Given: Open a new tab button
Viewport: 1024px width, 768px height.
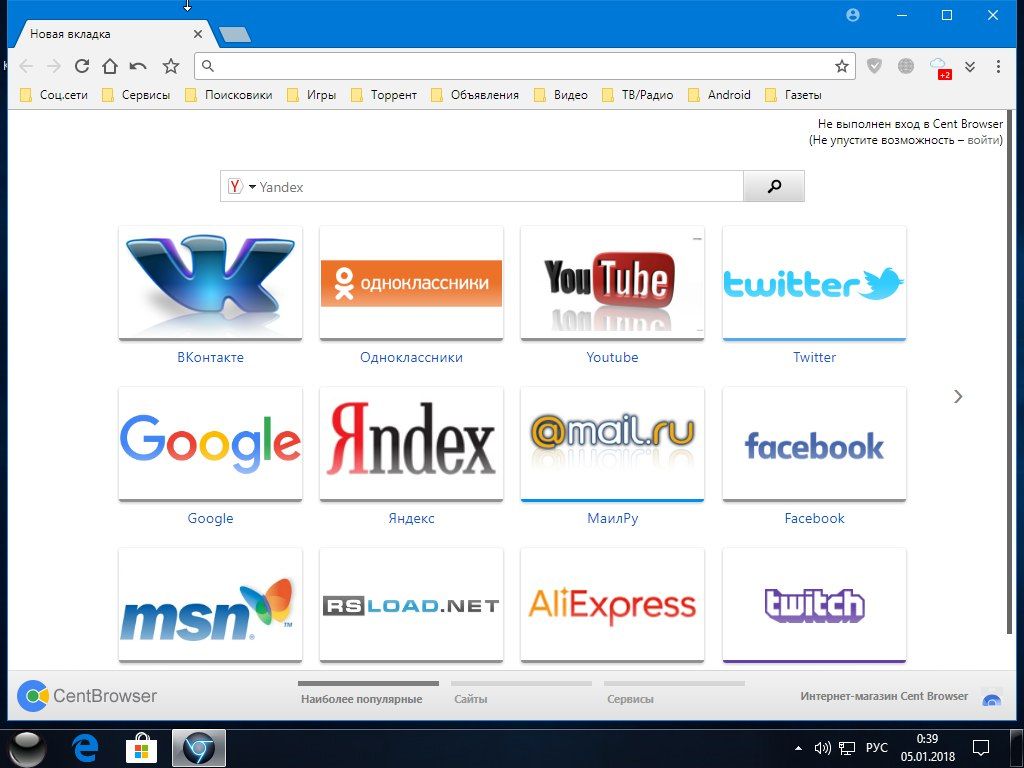Looking at the screenshot, I should tap(234, 35).
